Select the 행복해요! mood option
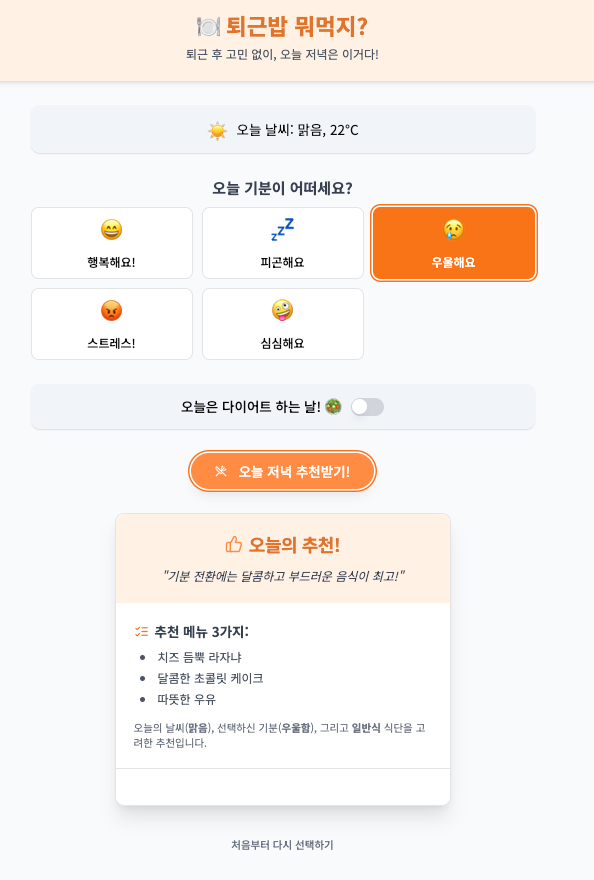 click(x=112, y=243)
